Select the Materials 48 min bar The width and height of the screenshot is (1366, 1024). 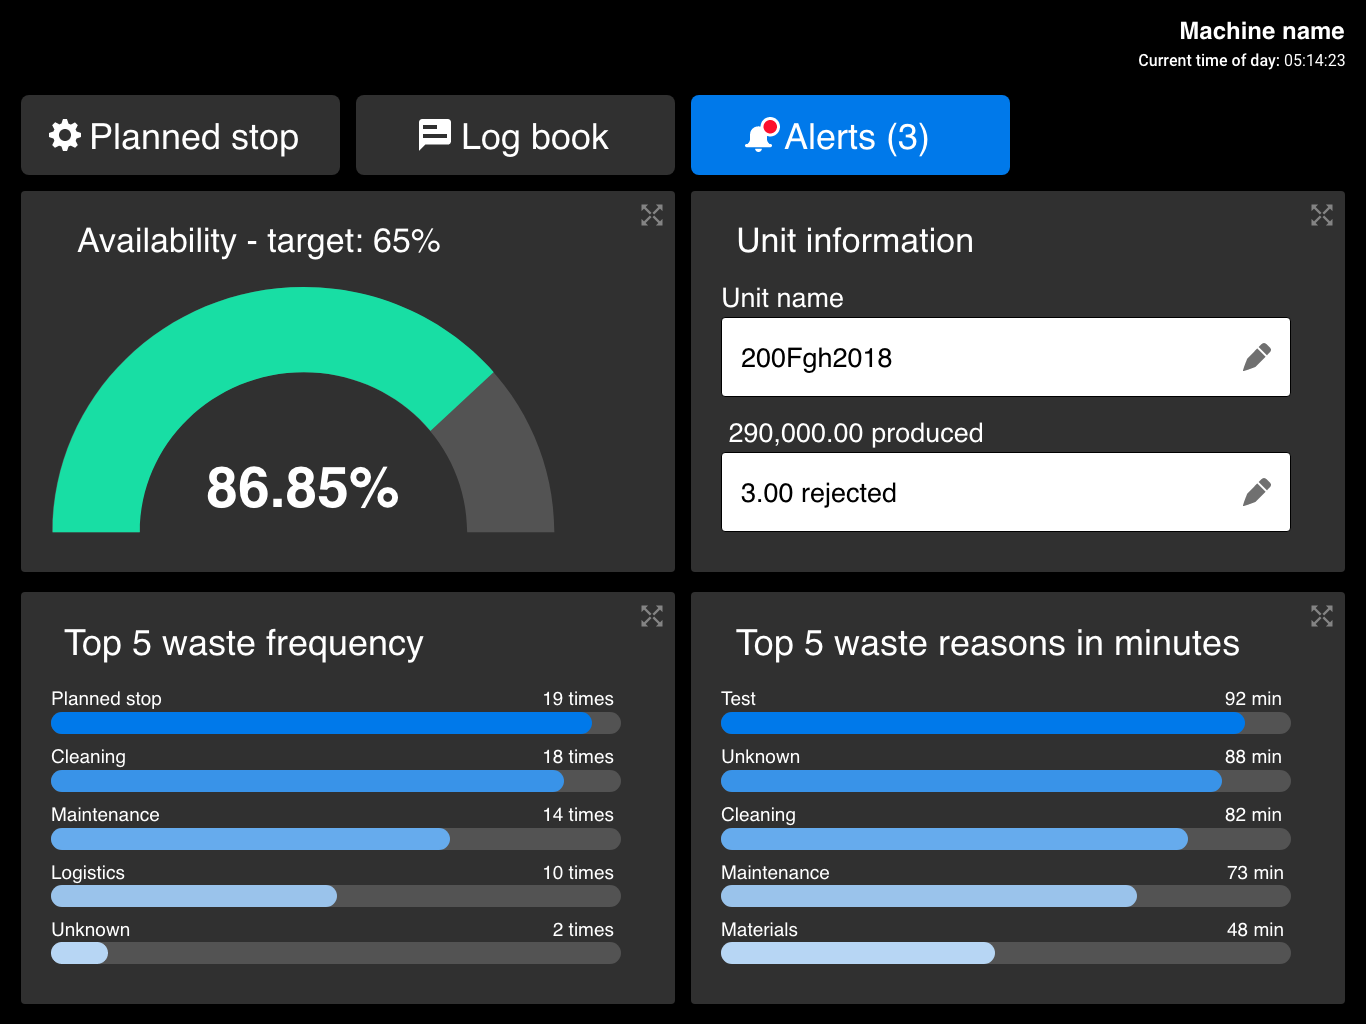point(857,953)
